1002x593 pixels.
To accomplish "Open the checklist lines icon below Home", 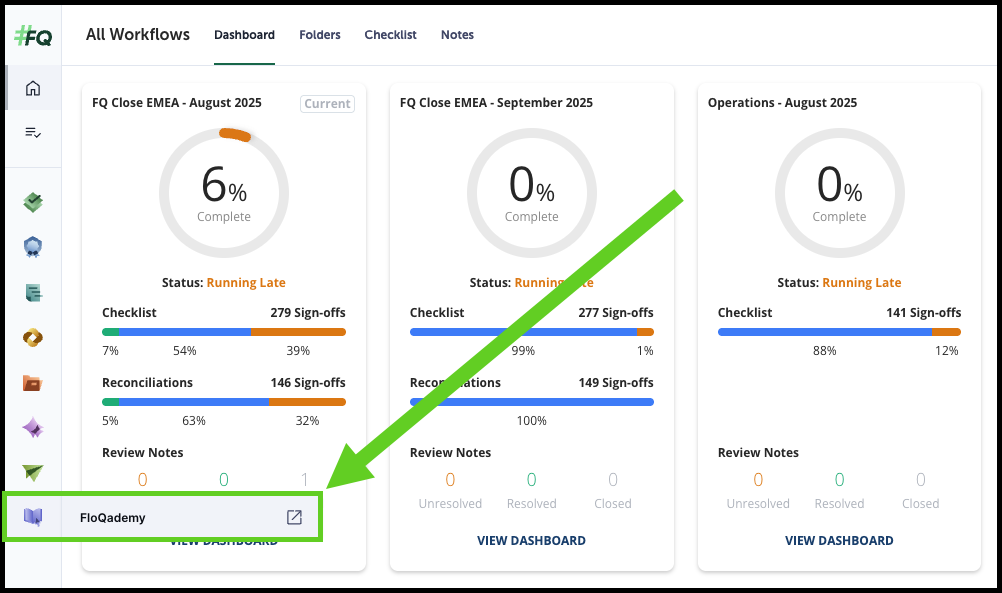I will click(33, 132).
